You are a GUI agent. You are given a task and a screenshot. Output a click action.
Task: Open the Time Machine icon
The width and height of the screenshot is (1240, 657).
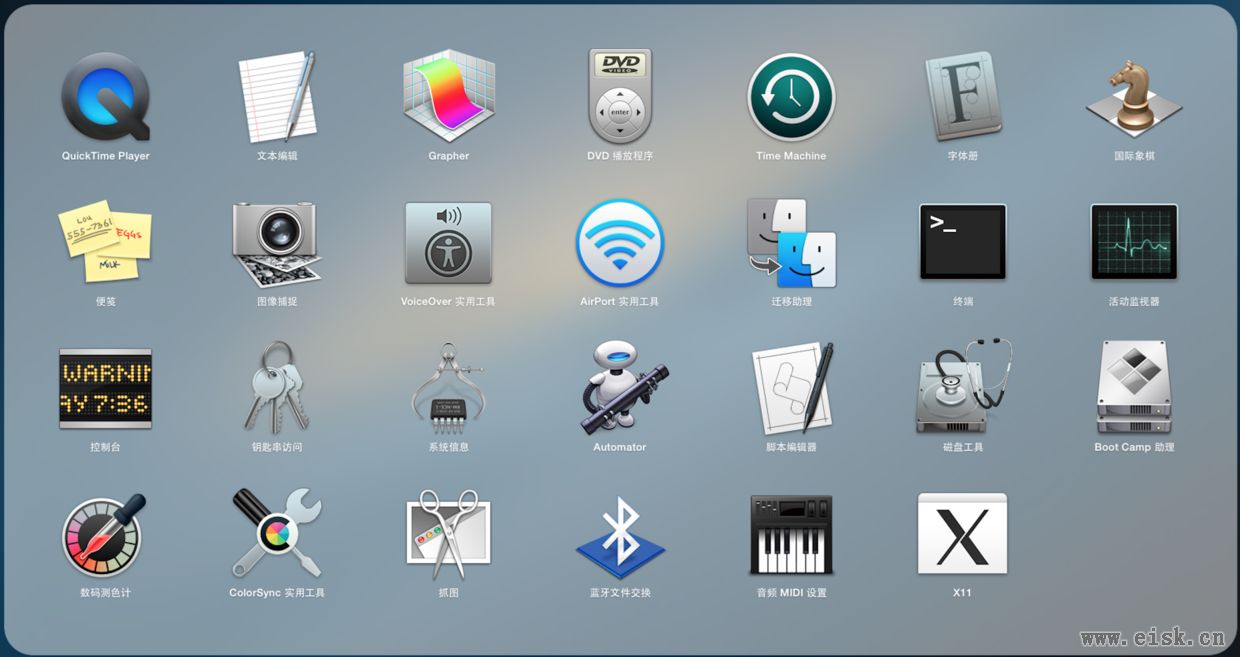pyautogui.click(x=791, y=97)
